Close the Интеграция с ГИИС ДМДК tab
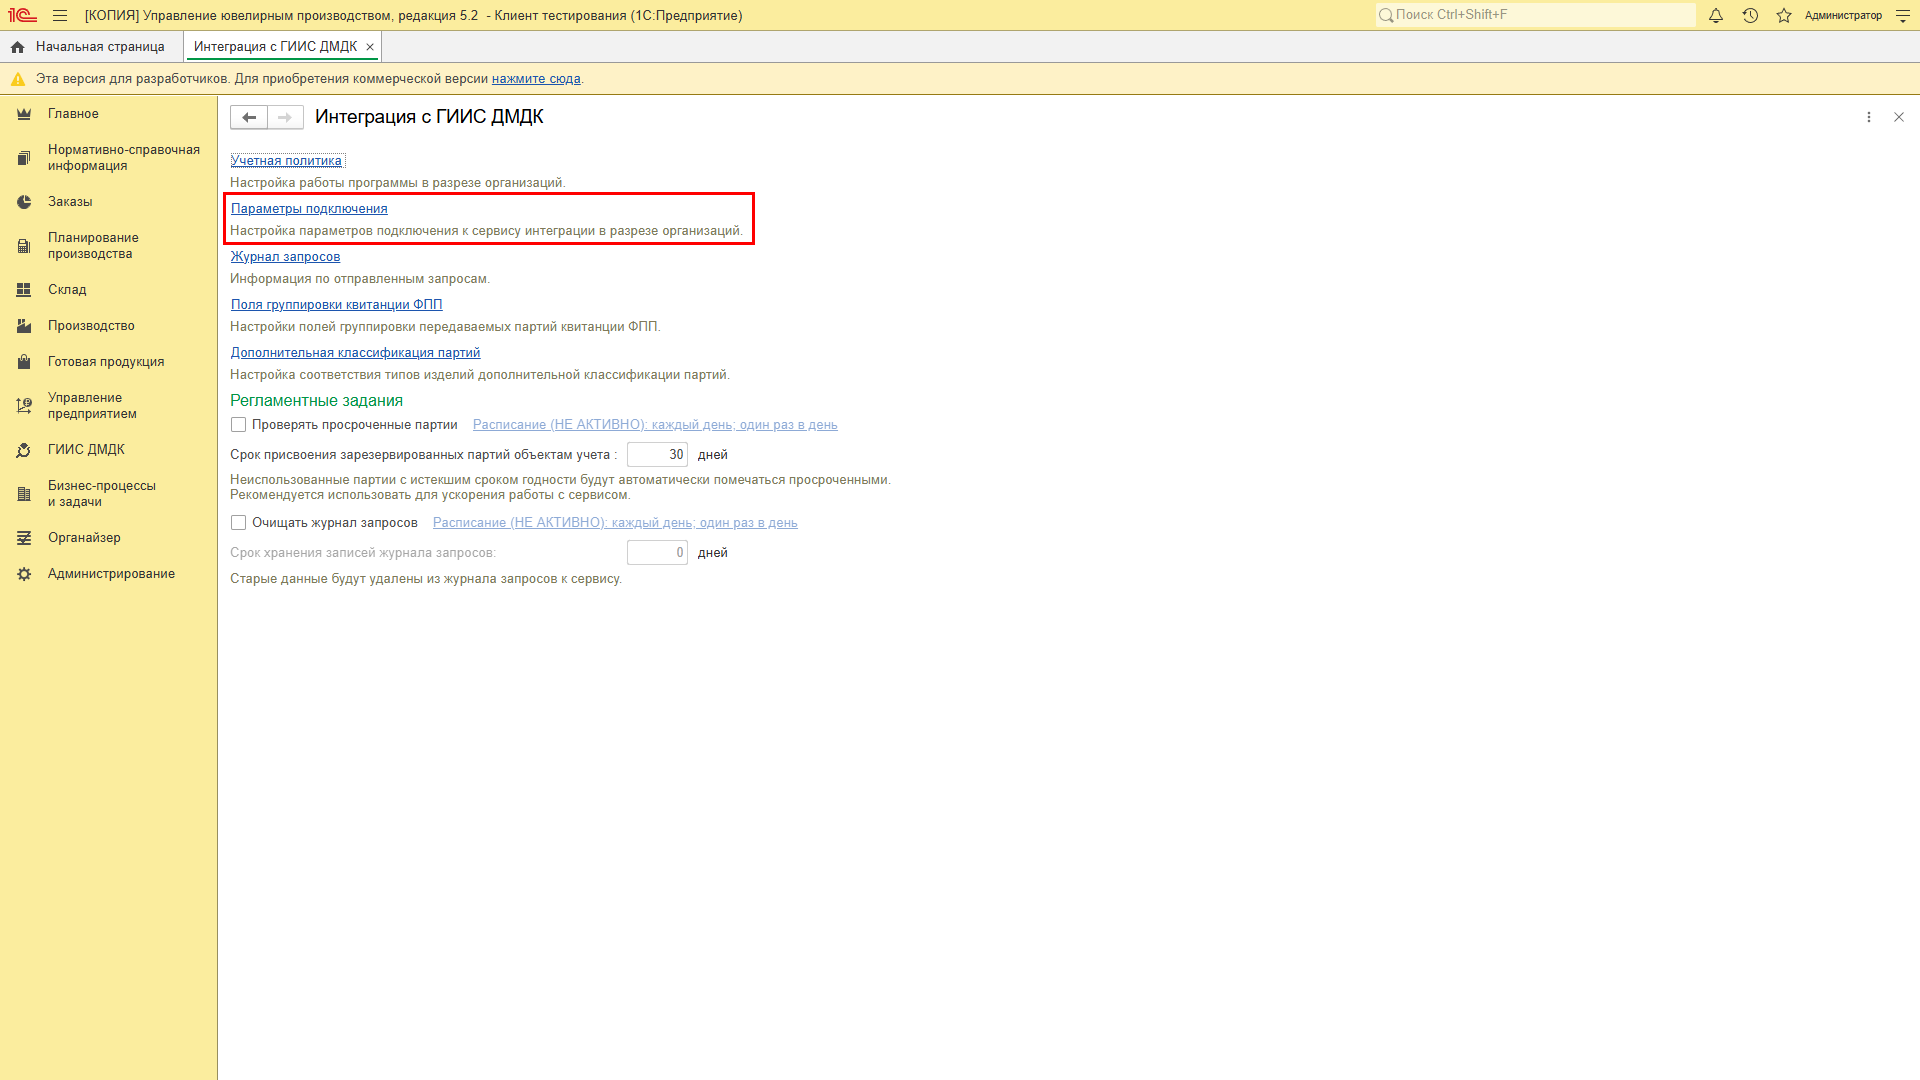Image resolution: width=1920 pixels, height=1080 pixels. [x=370, y=47]
